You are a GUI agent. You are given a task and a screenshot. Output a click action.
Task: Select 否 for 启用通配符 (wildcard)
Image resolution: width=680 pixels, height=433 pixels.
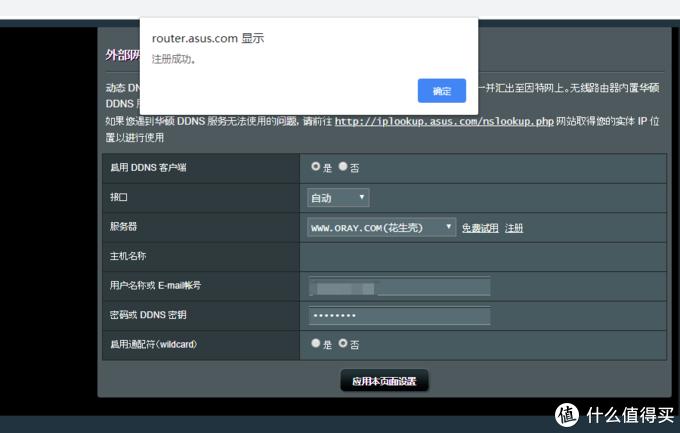[343, 343]
